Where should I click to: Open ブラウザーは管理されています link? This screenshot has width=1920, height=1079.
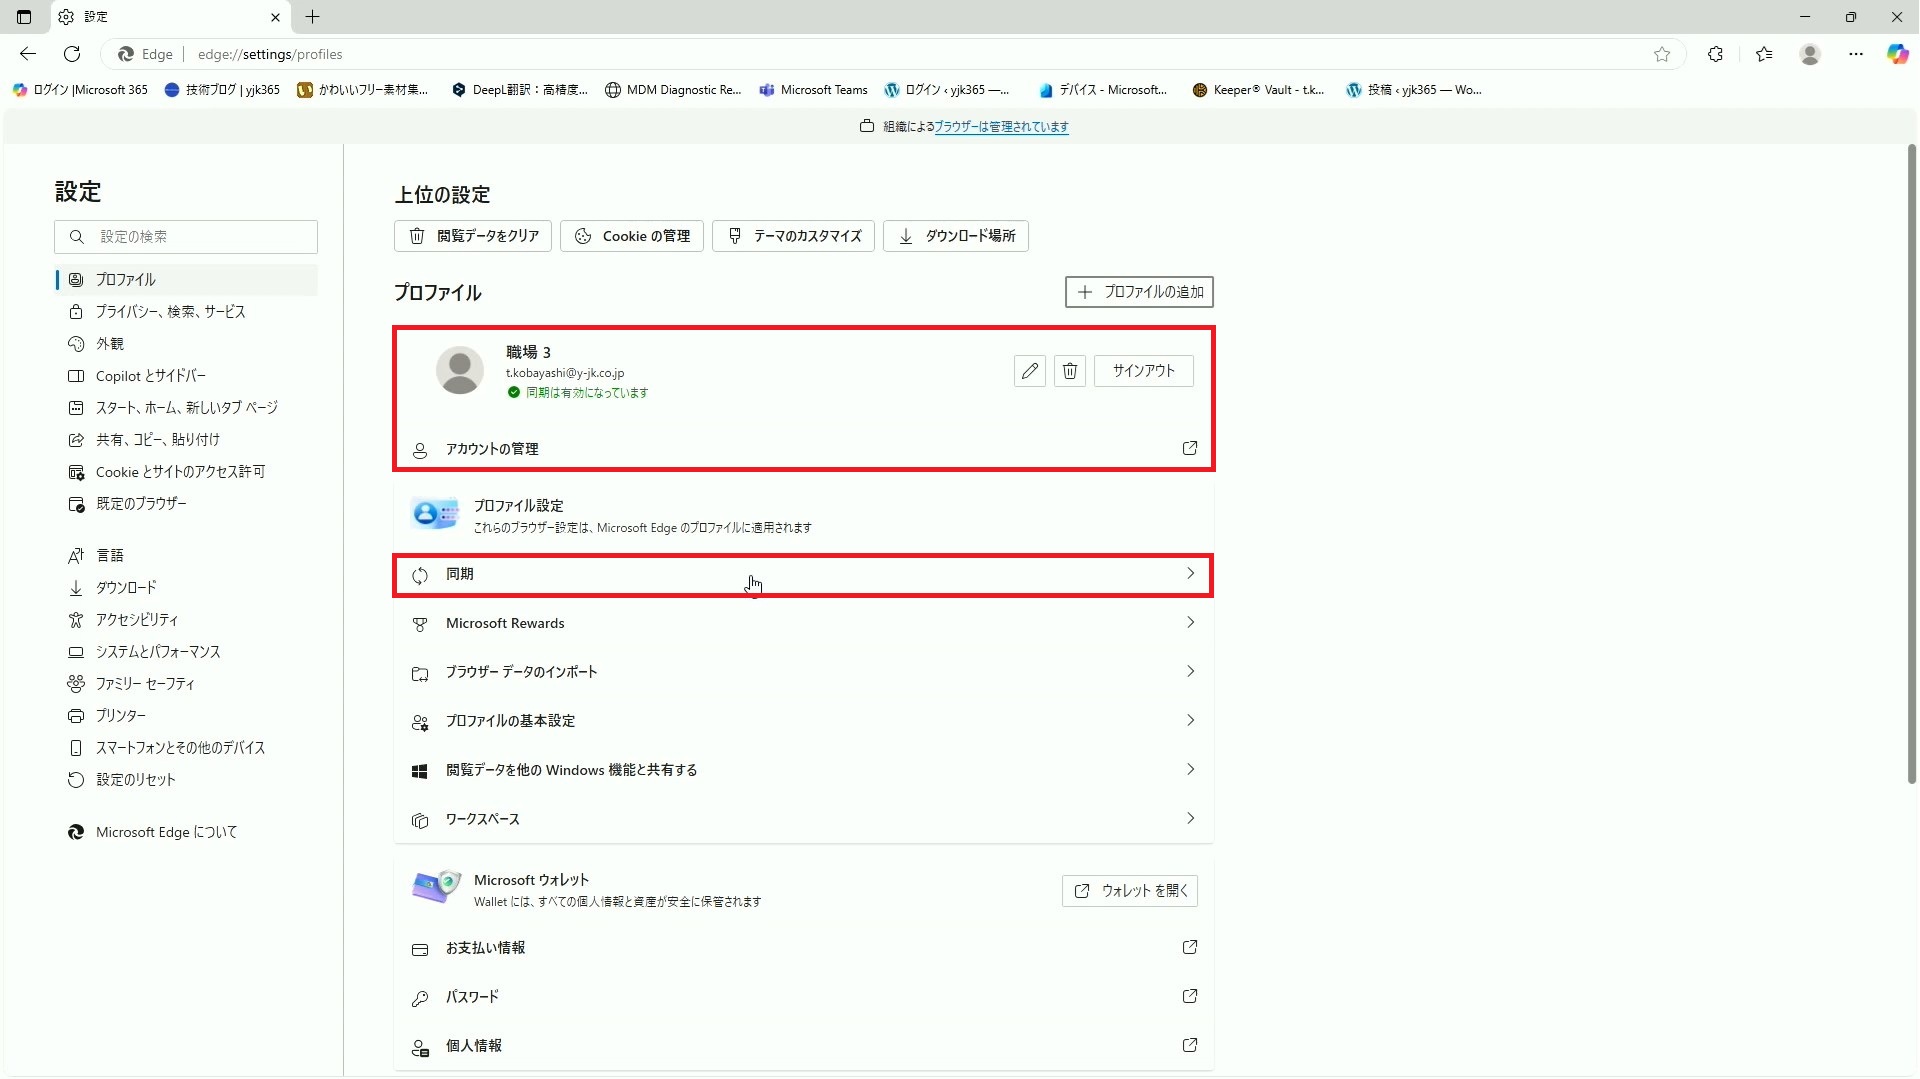1001,127
